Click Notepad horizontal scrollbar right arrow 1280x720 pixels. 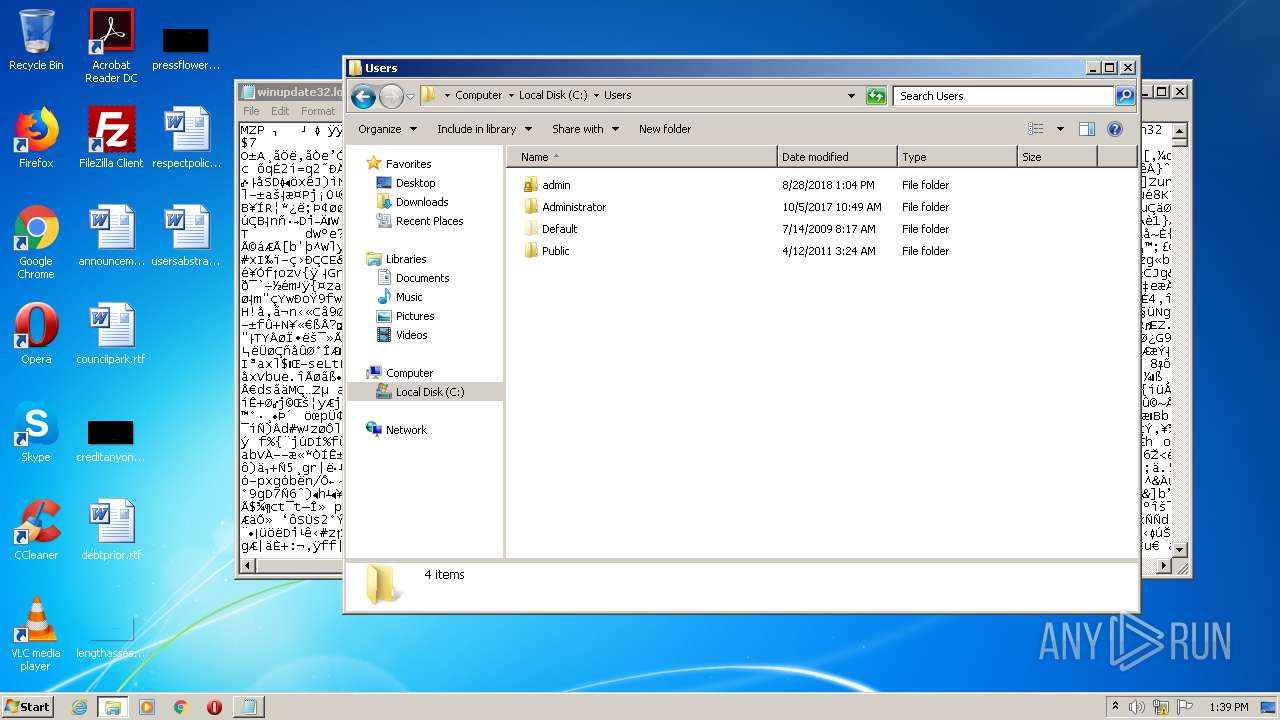coord(1163,566)
